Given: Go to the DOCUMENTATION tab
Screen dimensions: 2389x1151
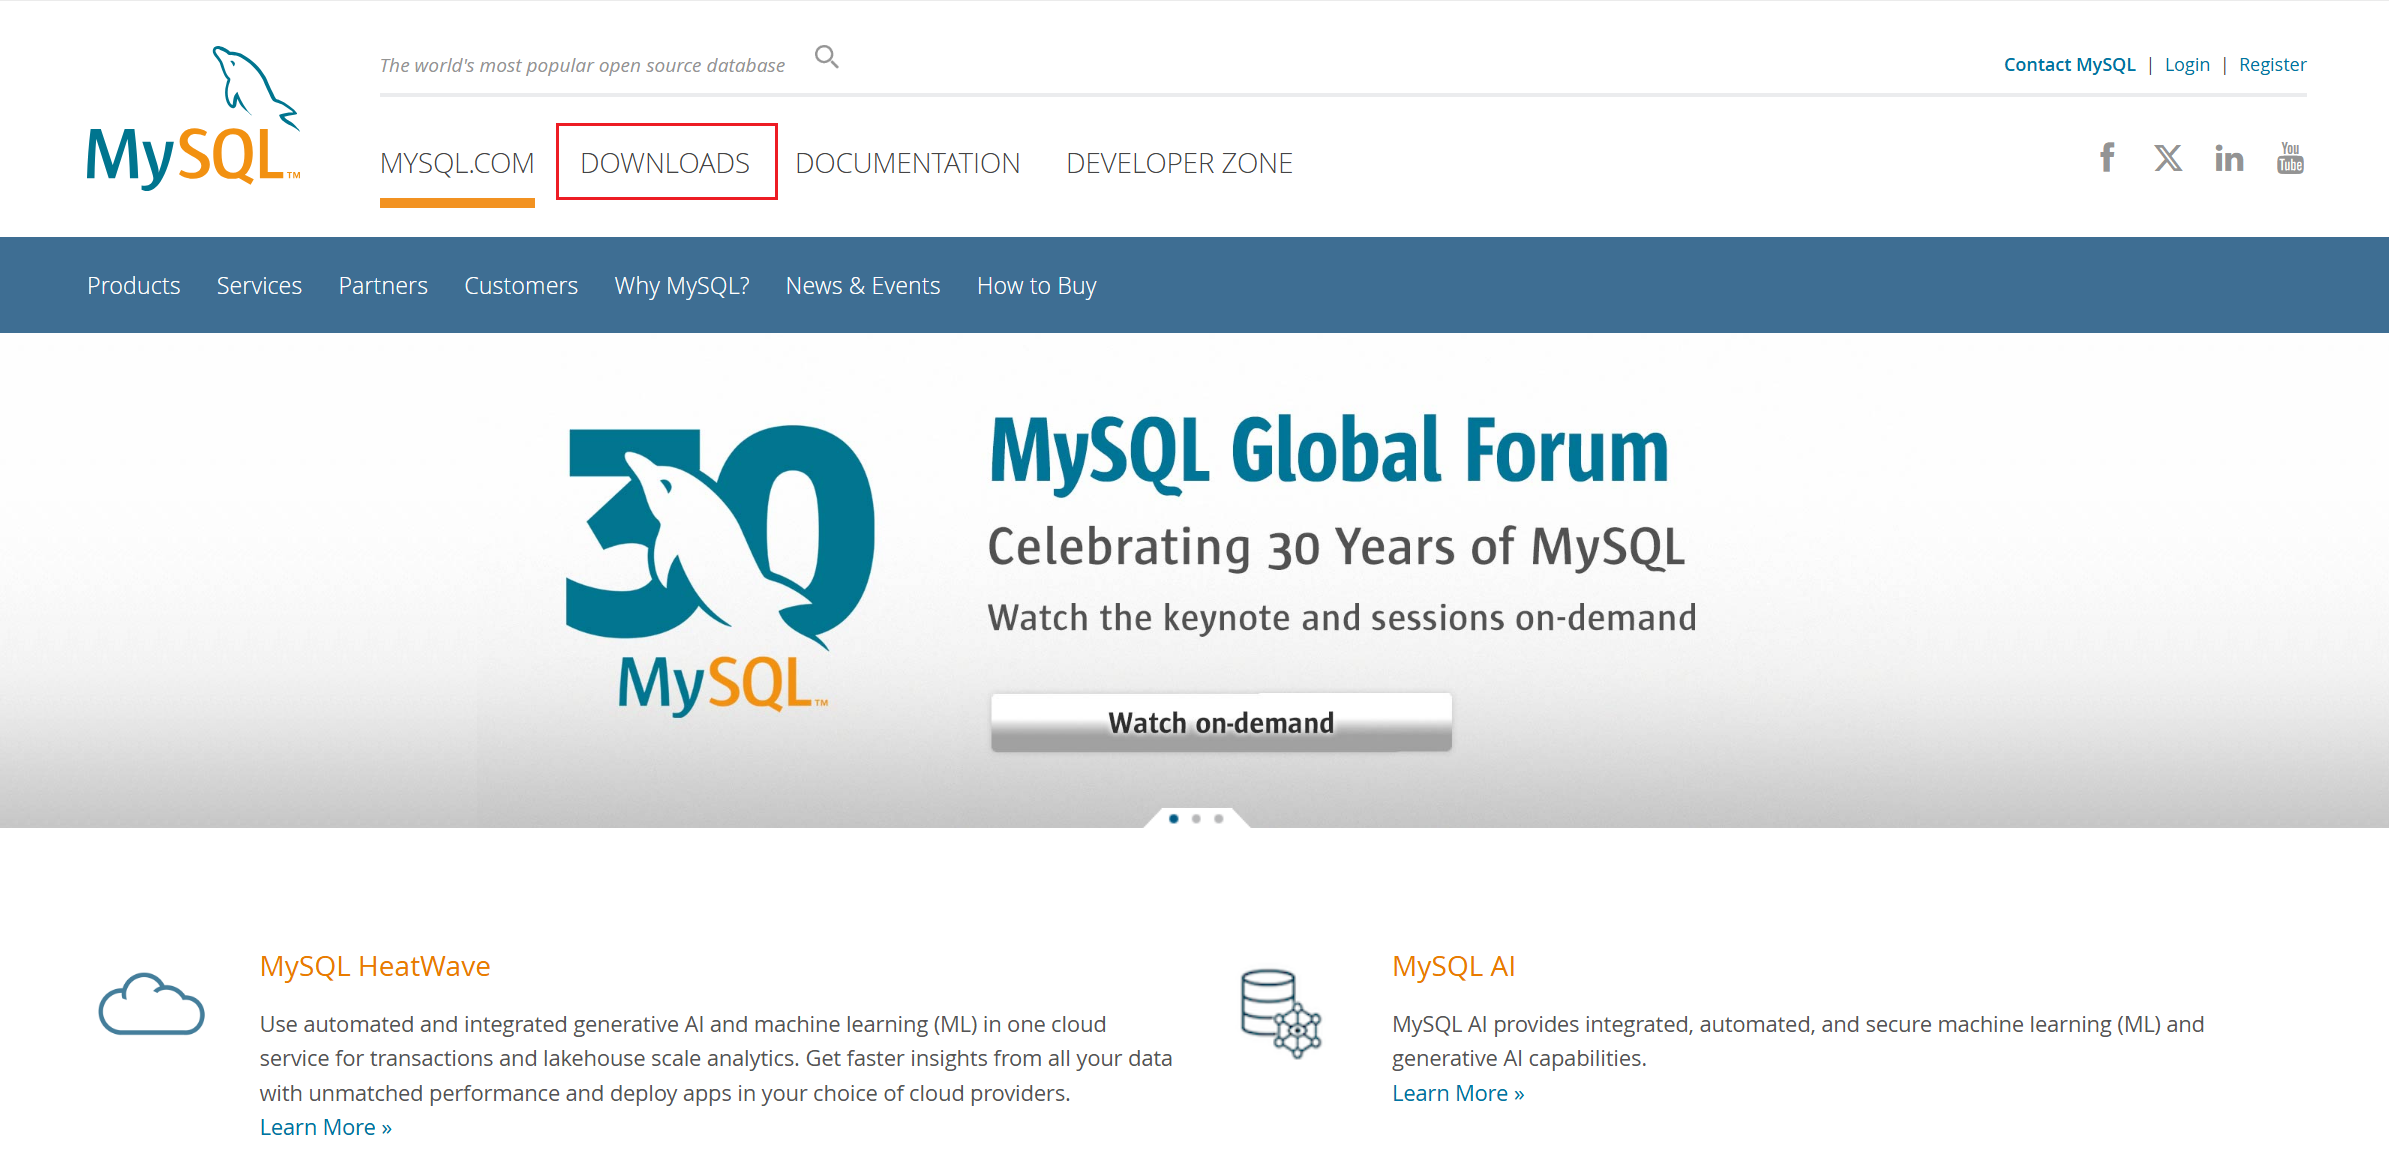Looking at the screenshot, I should 908,163.
